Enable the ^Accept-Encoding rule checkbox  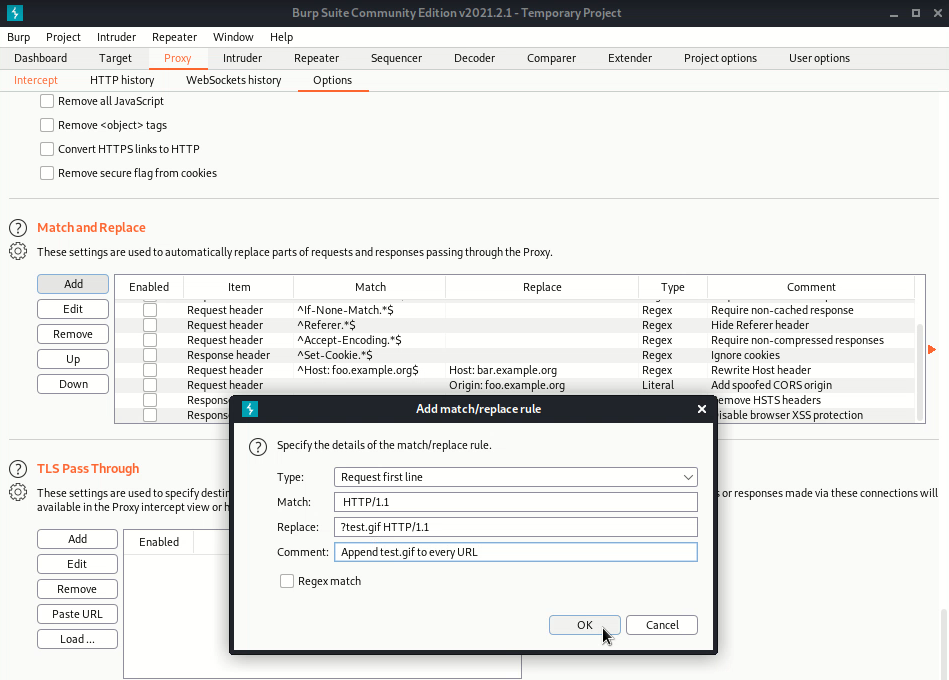coord(150,340)
